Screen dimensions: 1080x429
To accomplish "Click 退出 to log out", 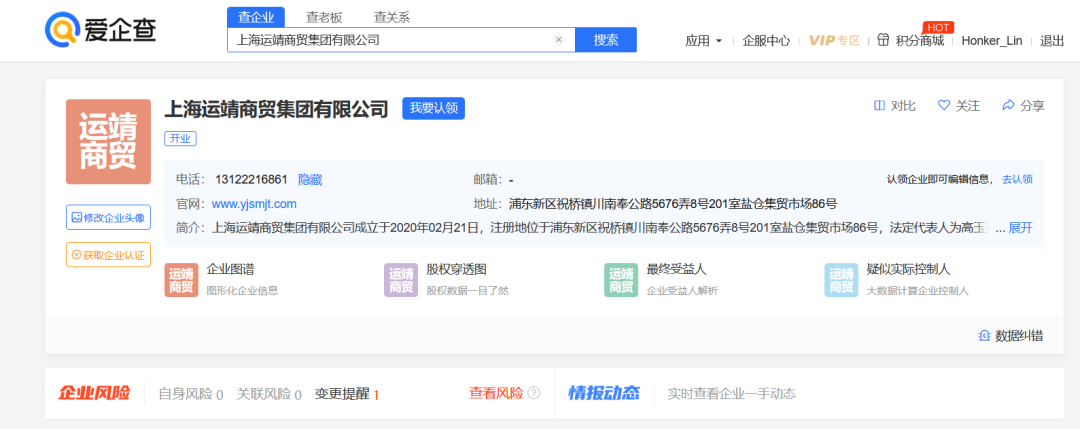I will click(x=1052, y=41).
